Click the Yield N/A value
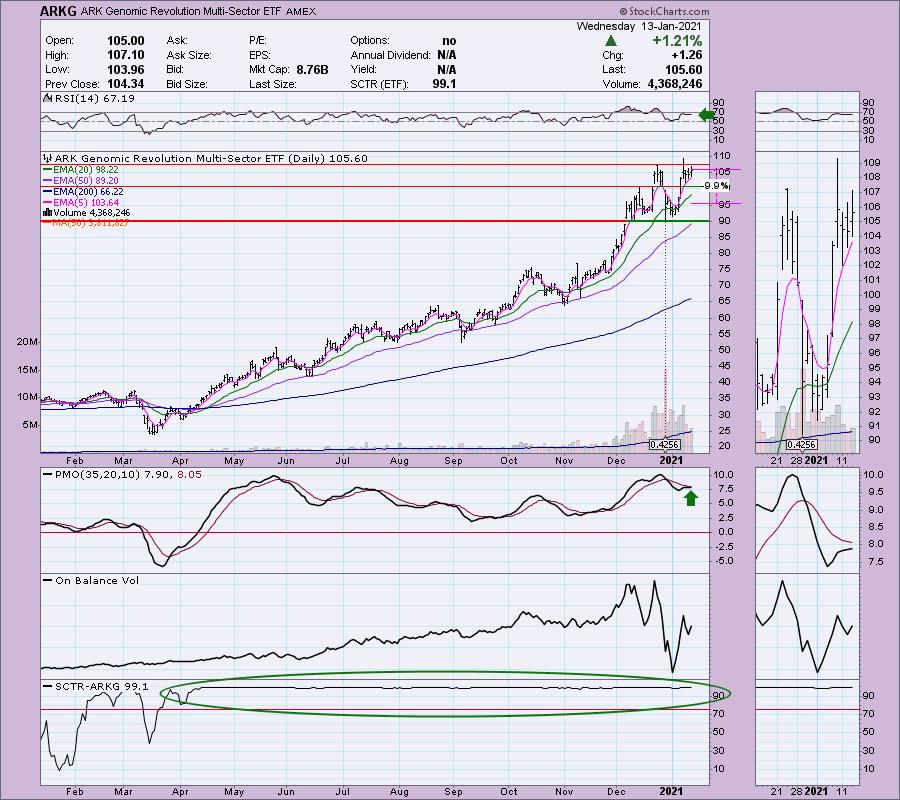Image resolution: width=900 pixels, height=800 pixels. (x=447, y=69)
